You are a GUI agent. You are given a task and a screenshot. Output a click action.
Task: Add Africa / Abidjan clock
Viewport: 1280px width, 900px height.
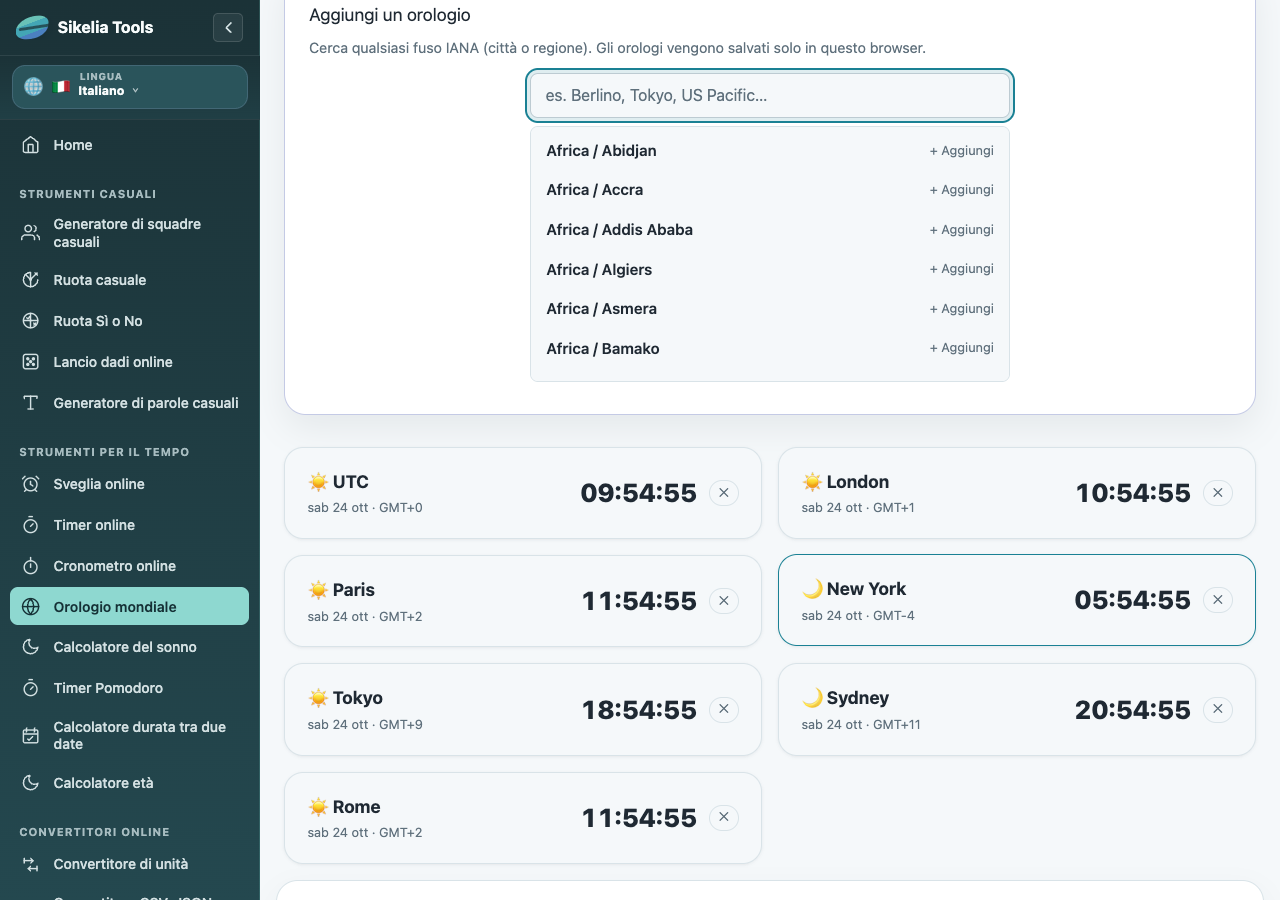click(x=962, y=151)
